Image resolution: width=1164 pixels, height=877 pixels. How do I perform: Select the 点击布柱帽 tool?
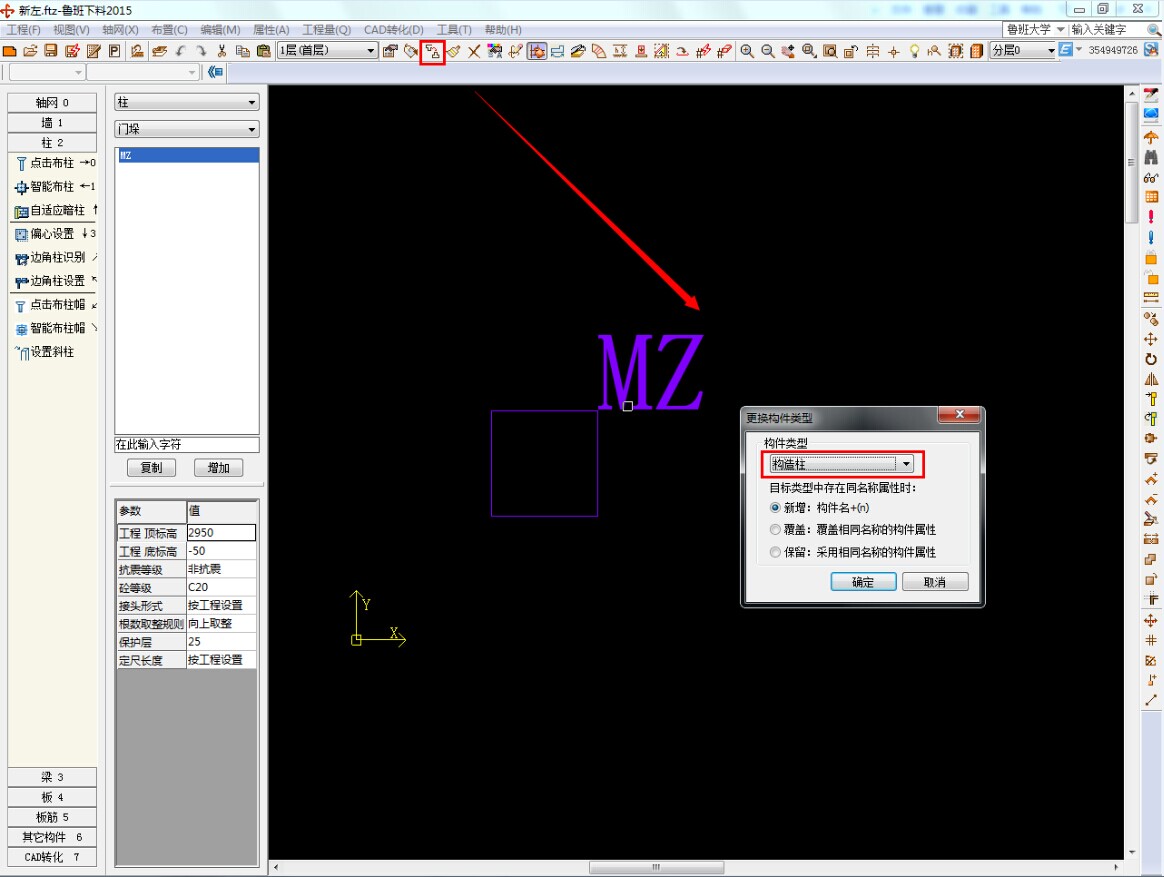click(53, 304)
